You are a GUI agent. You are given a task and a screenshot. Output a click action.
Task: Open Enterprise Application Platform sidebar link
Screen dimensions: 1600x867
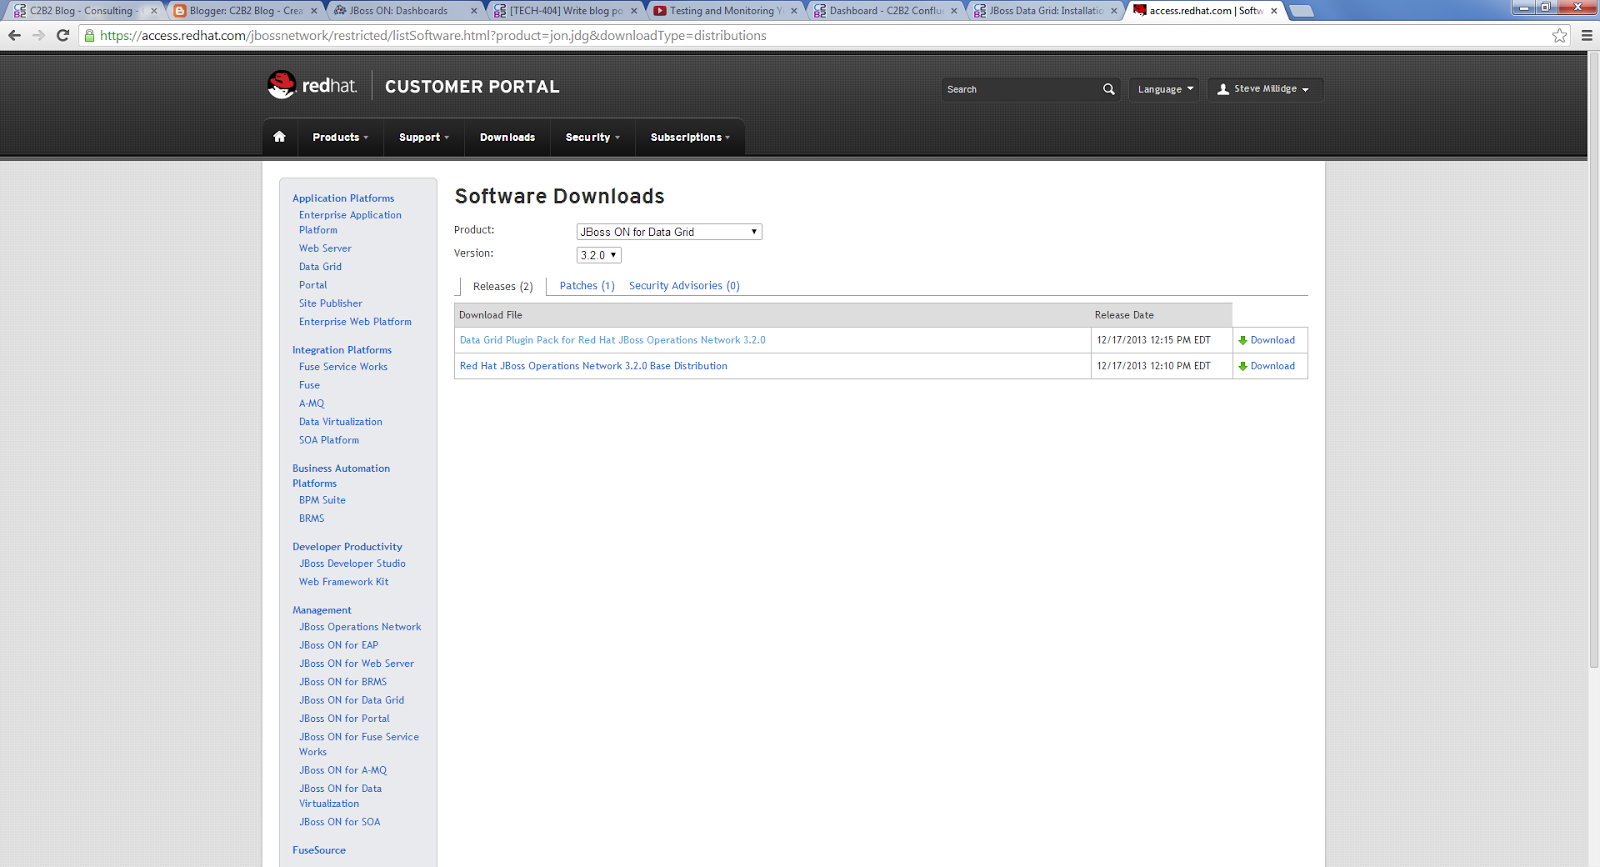pos(350,222)
